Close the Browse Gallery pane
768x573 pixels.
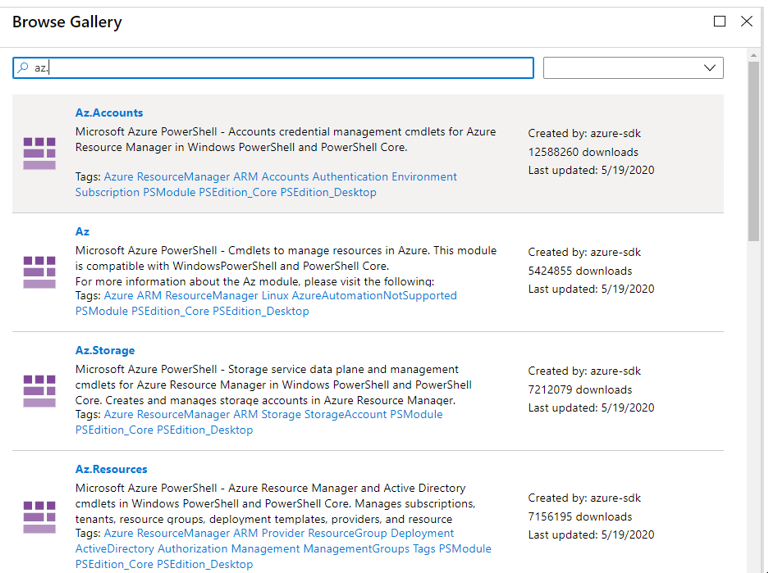pyautogui.click(x=746, y=21)
